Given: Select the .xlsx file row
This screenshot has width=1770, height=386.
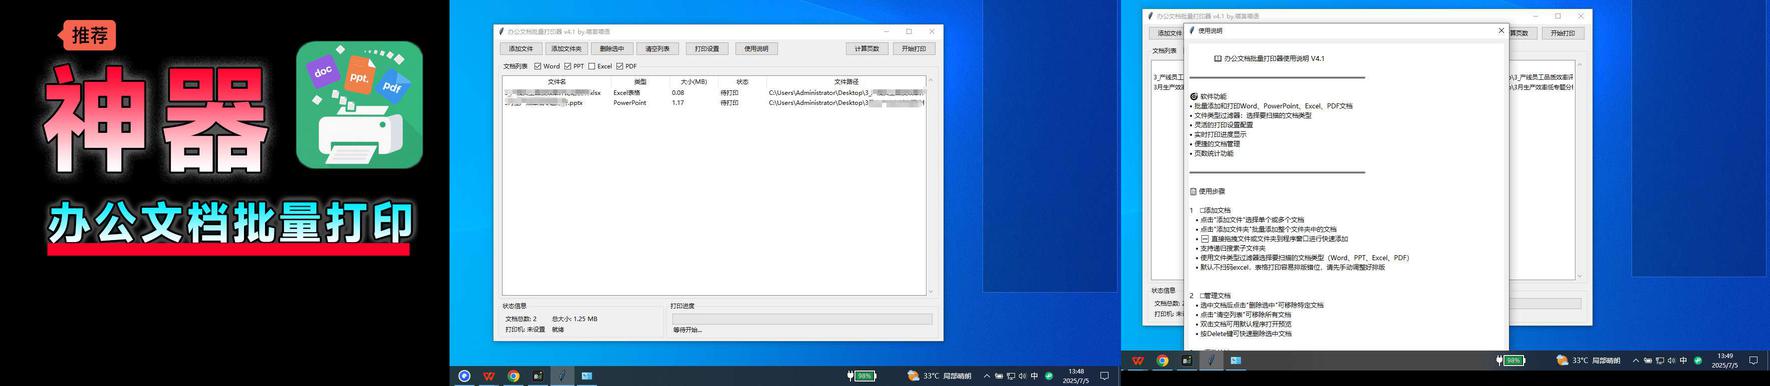Looking at the screenshot, I should [x=714, y=93].
